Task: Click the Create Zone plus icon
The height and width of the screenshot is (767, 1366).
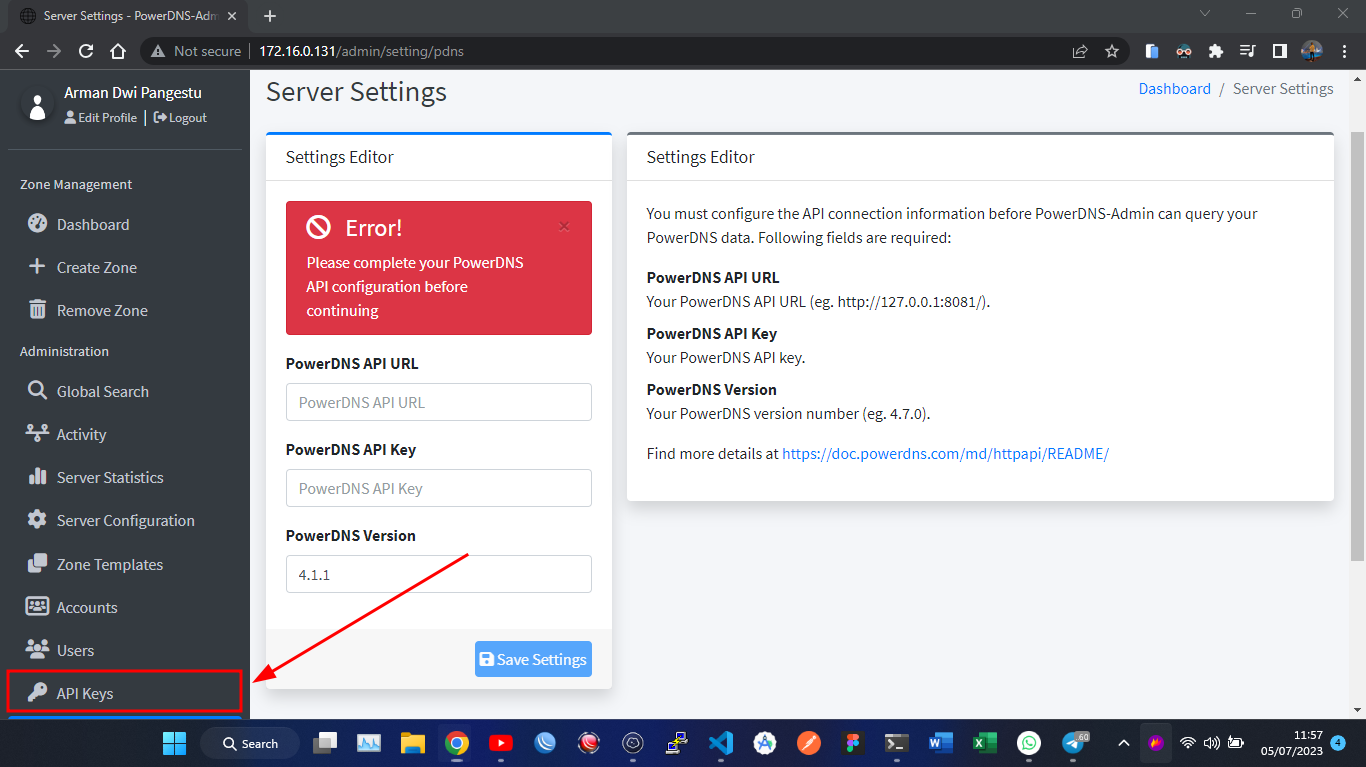Action: pos(37,267)
